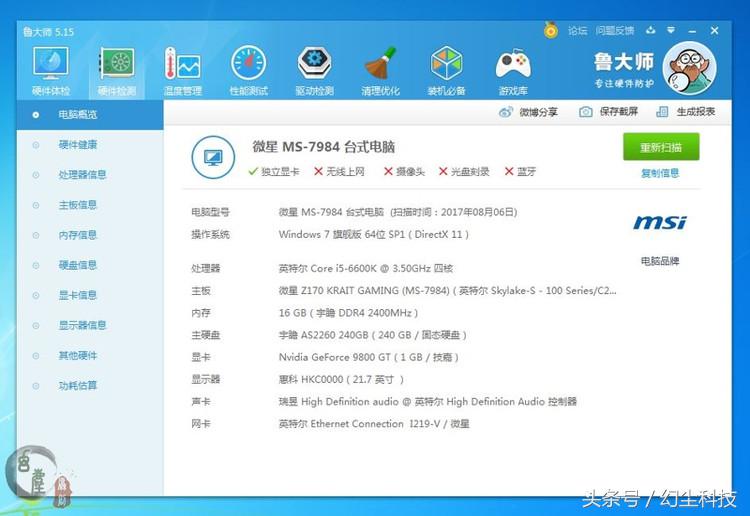Click the AS2260 240GB disk value
This screenshot has width=750, height=516.
[x=373, y=335]
